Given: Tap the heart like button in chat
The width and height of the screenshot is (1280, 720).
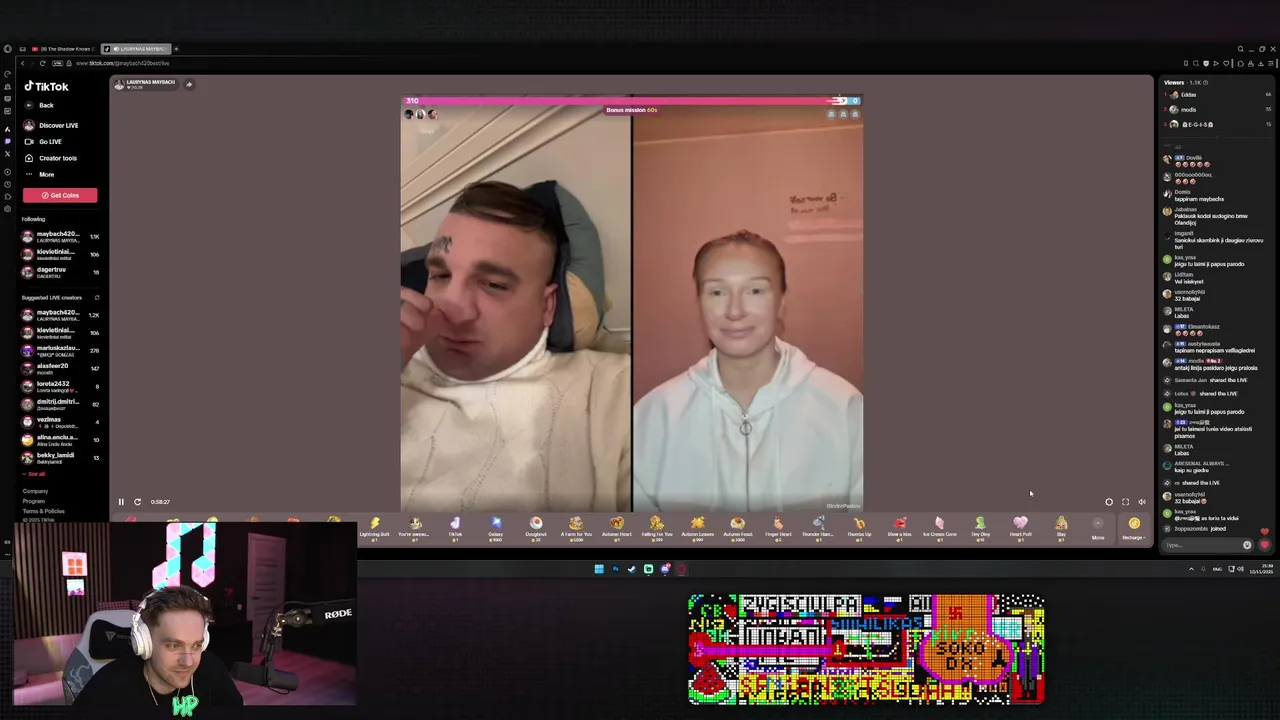Looking at the screenshot, I should click(1265, 545).
